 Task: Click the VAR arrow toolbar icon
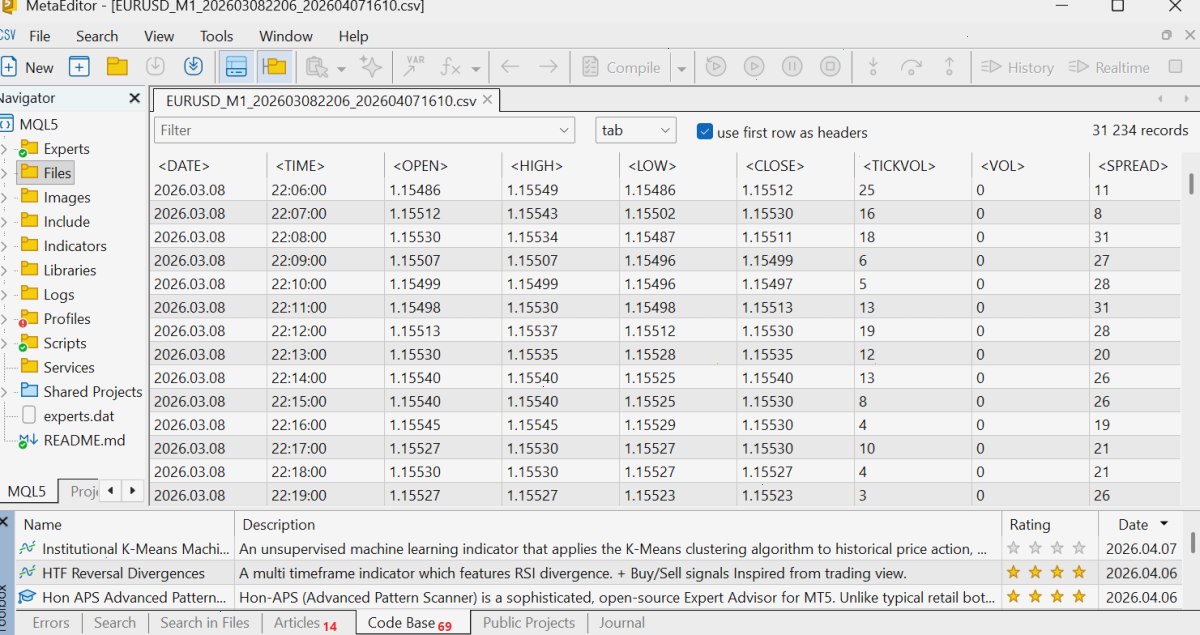tap(414, 67)
